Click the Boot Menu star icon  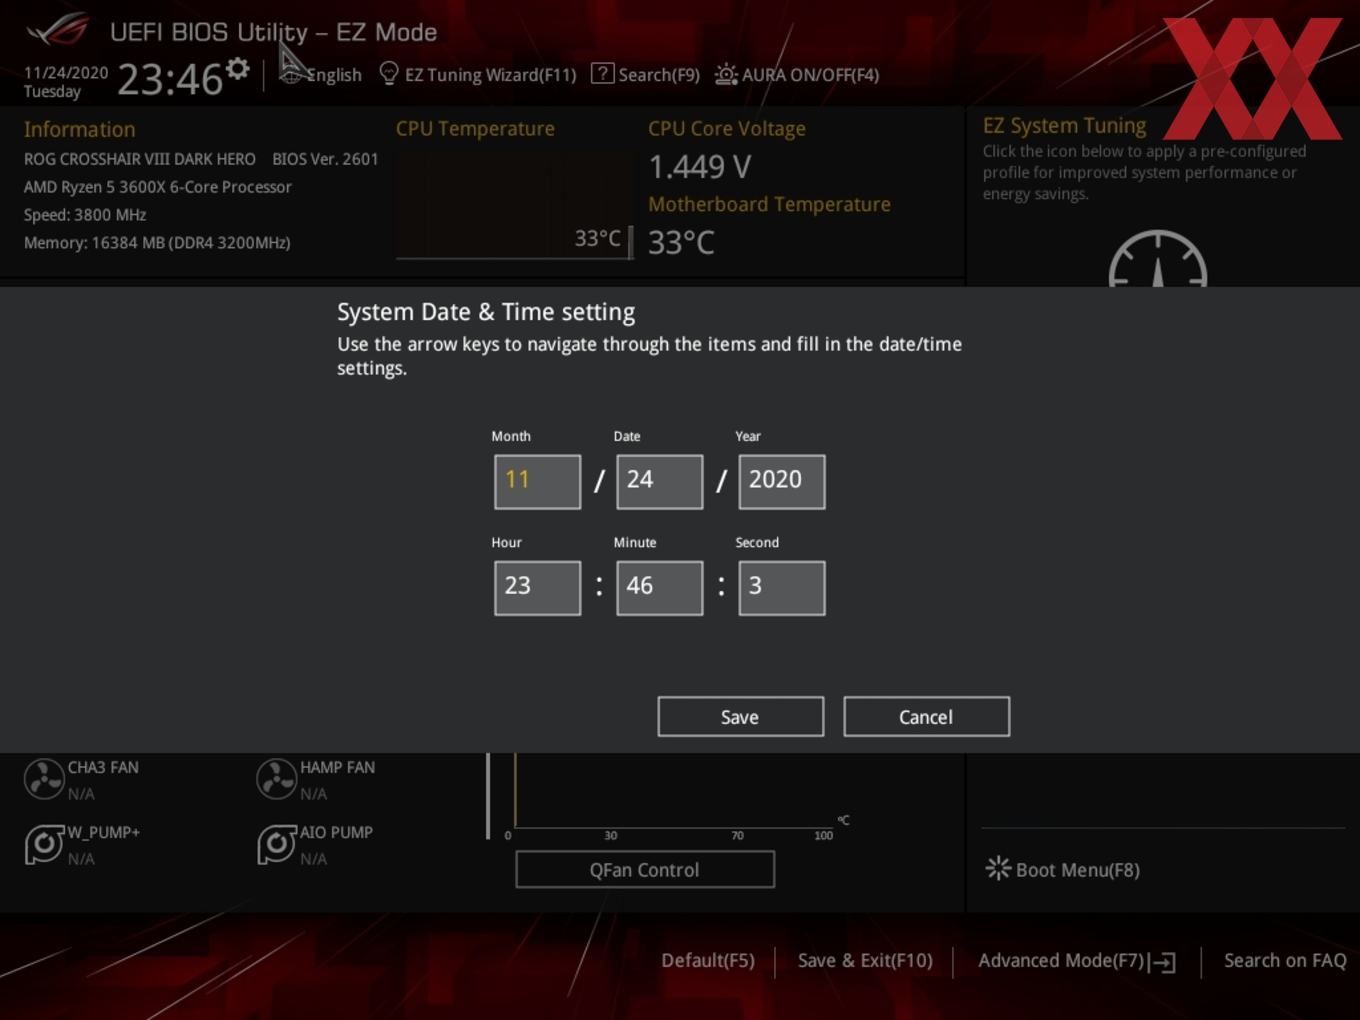pyautogui.click(x=997, y=868)
